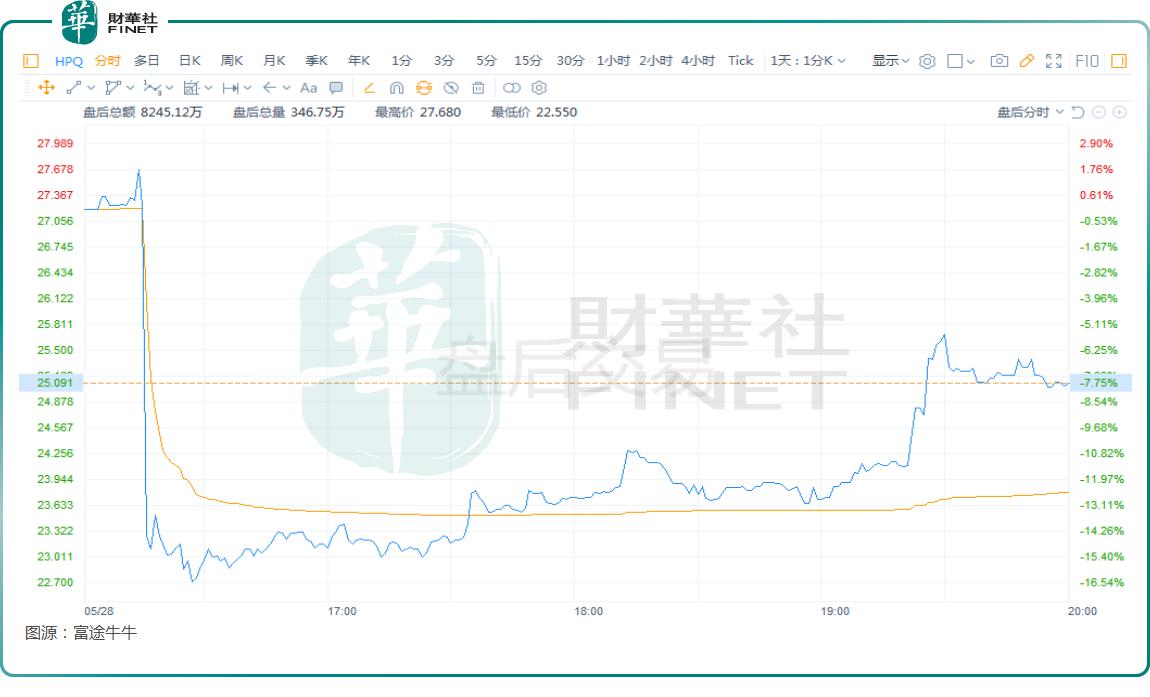This screenshot has height=697, width=1150.
Task: Expand the arrow tool dropdown arrow
Action: (286, 88)
